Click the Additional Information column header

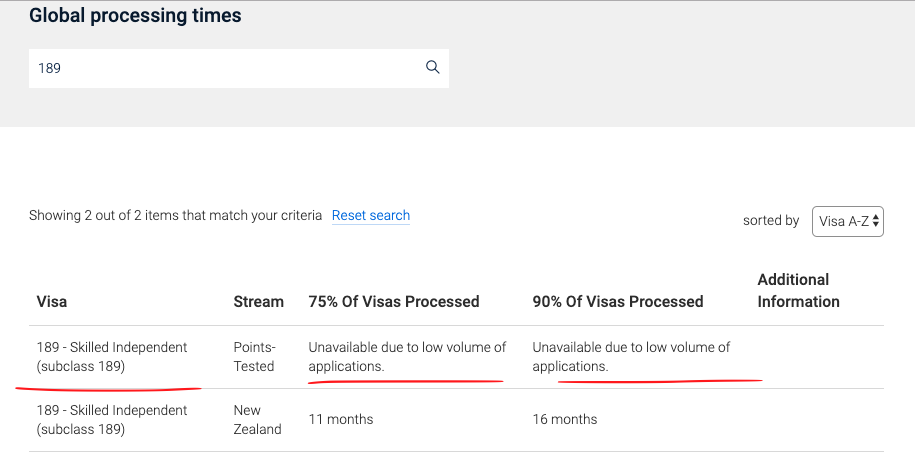pyautogui.click(x=798, y=291)
